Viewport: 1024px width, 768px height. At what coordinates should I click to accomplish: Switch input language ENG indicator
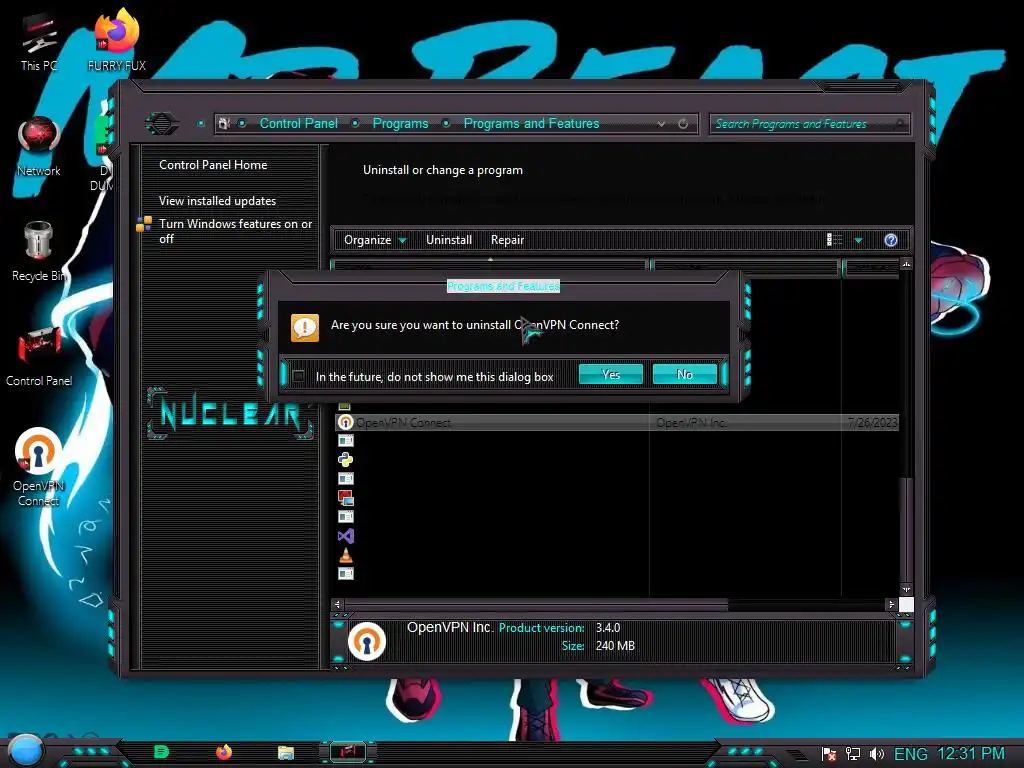910,754
